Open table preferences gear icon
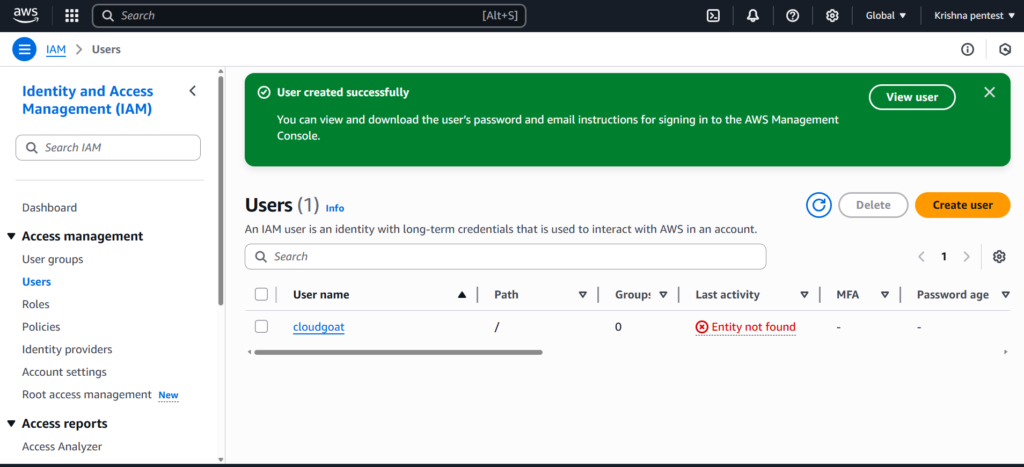 coord(999,257)
